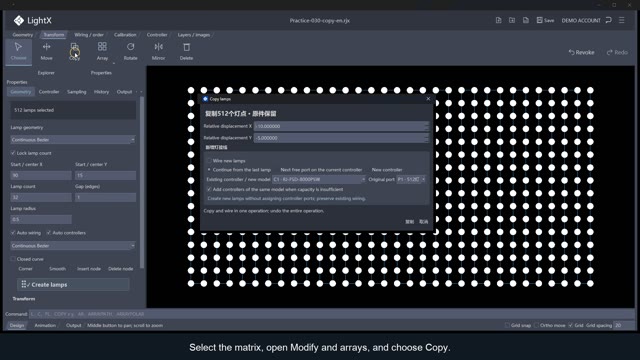The height and width of the screenshot is (360, 640).
Task: Click the properties panel vertical scrollbar
Action: tap(142, 182)
